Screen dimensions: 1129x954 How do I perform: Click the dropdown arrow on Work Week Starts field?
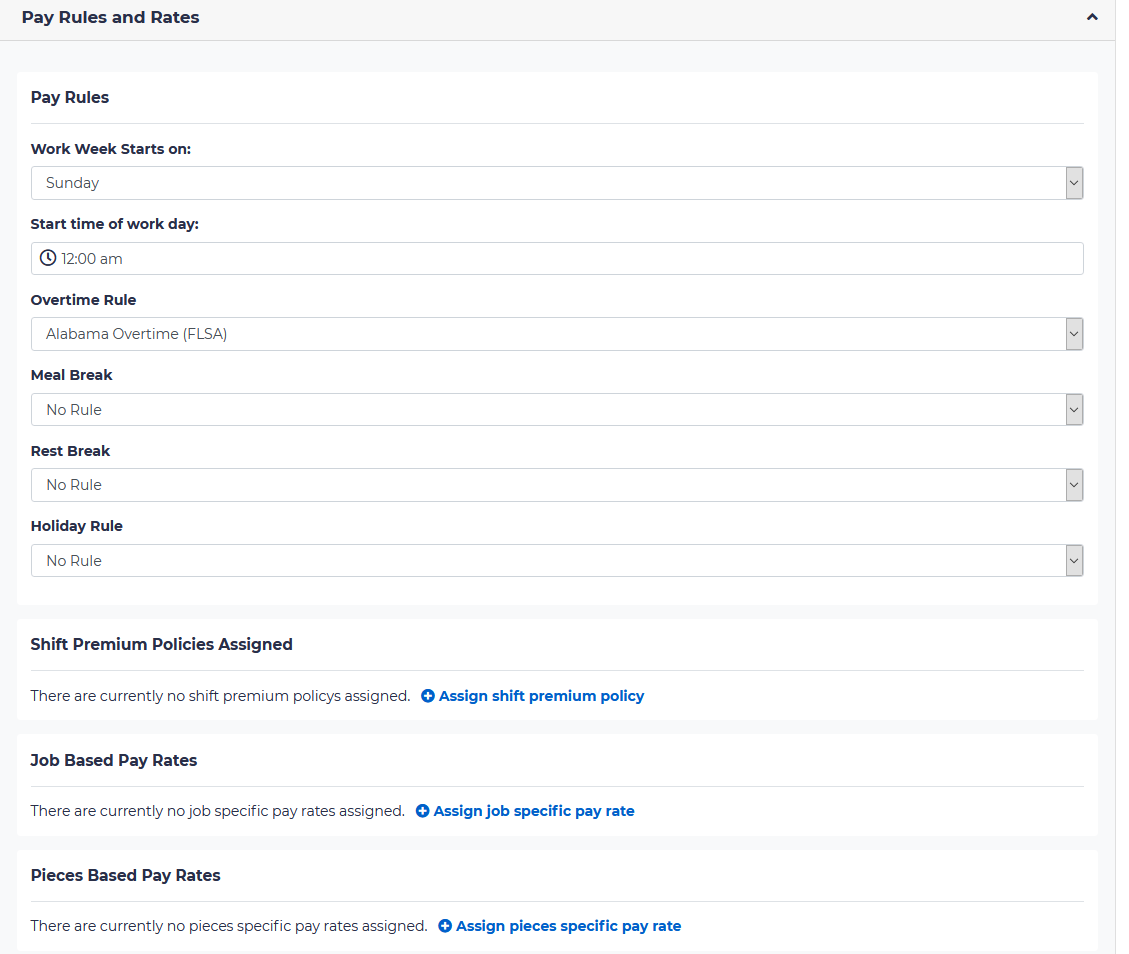click(1073, 183)
